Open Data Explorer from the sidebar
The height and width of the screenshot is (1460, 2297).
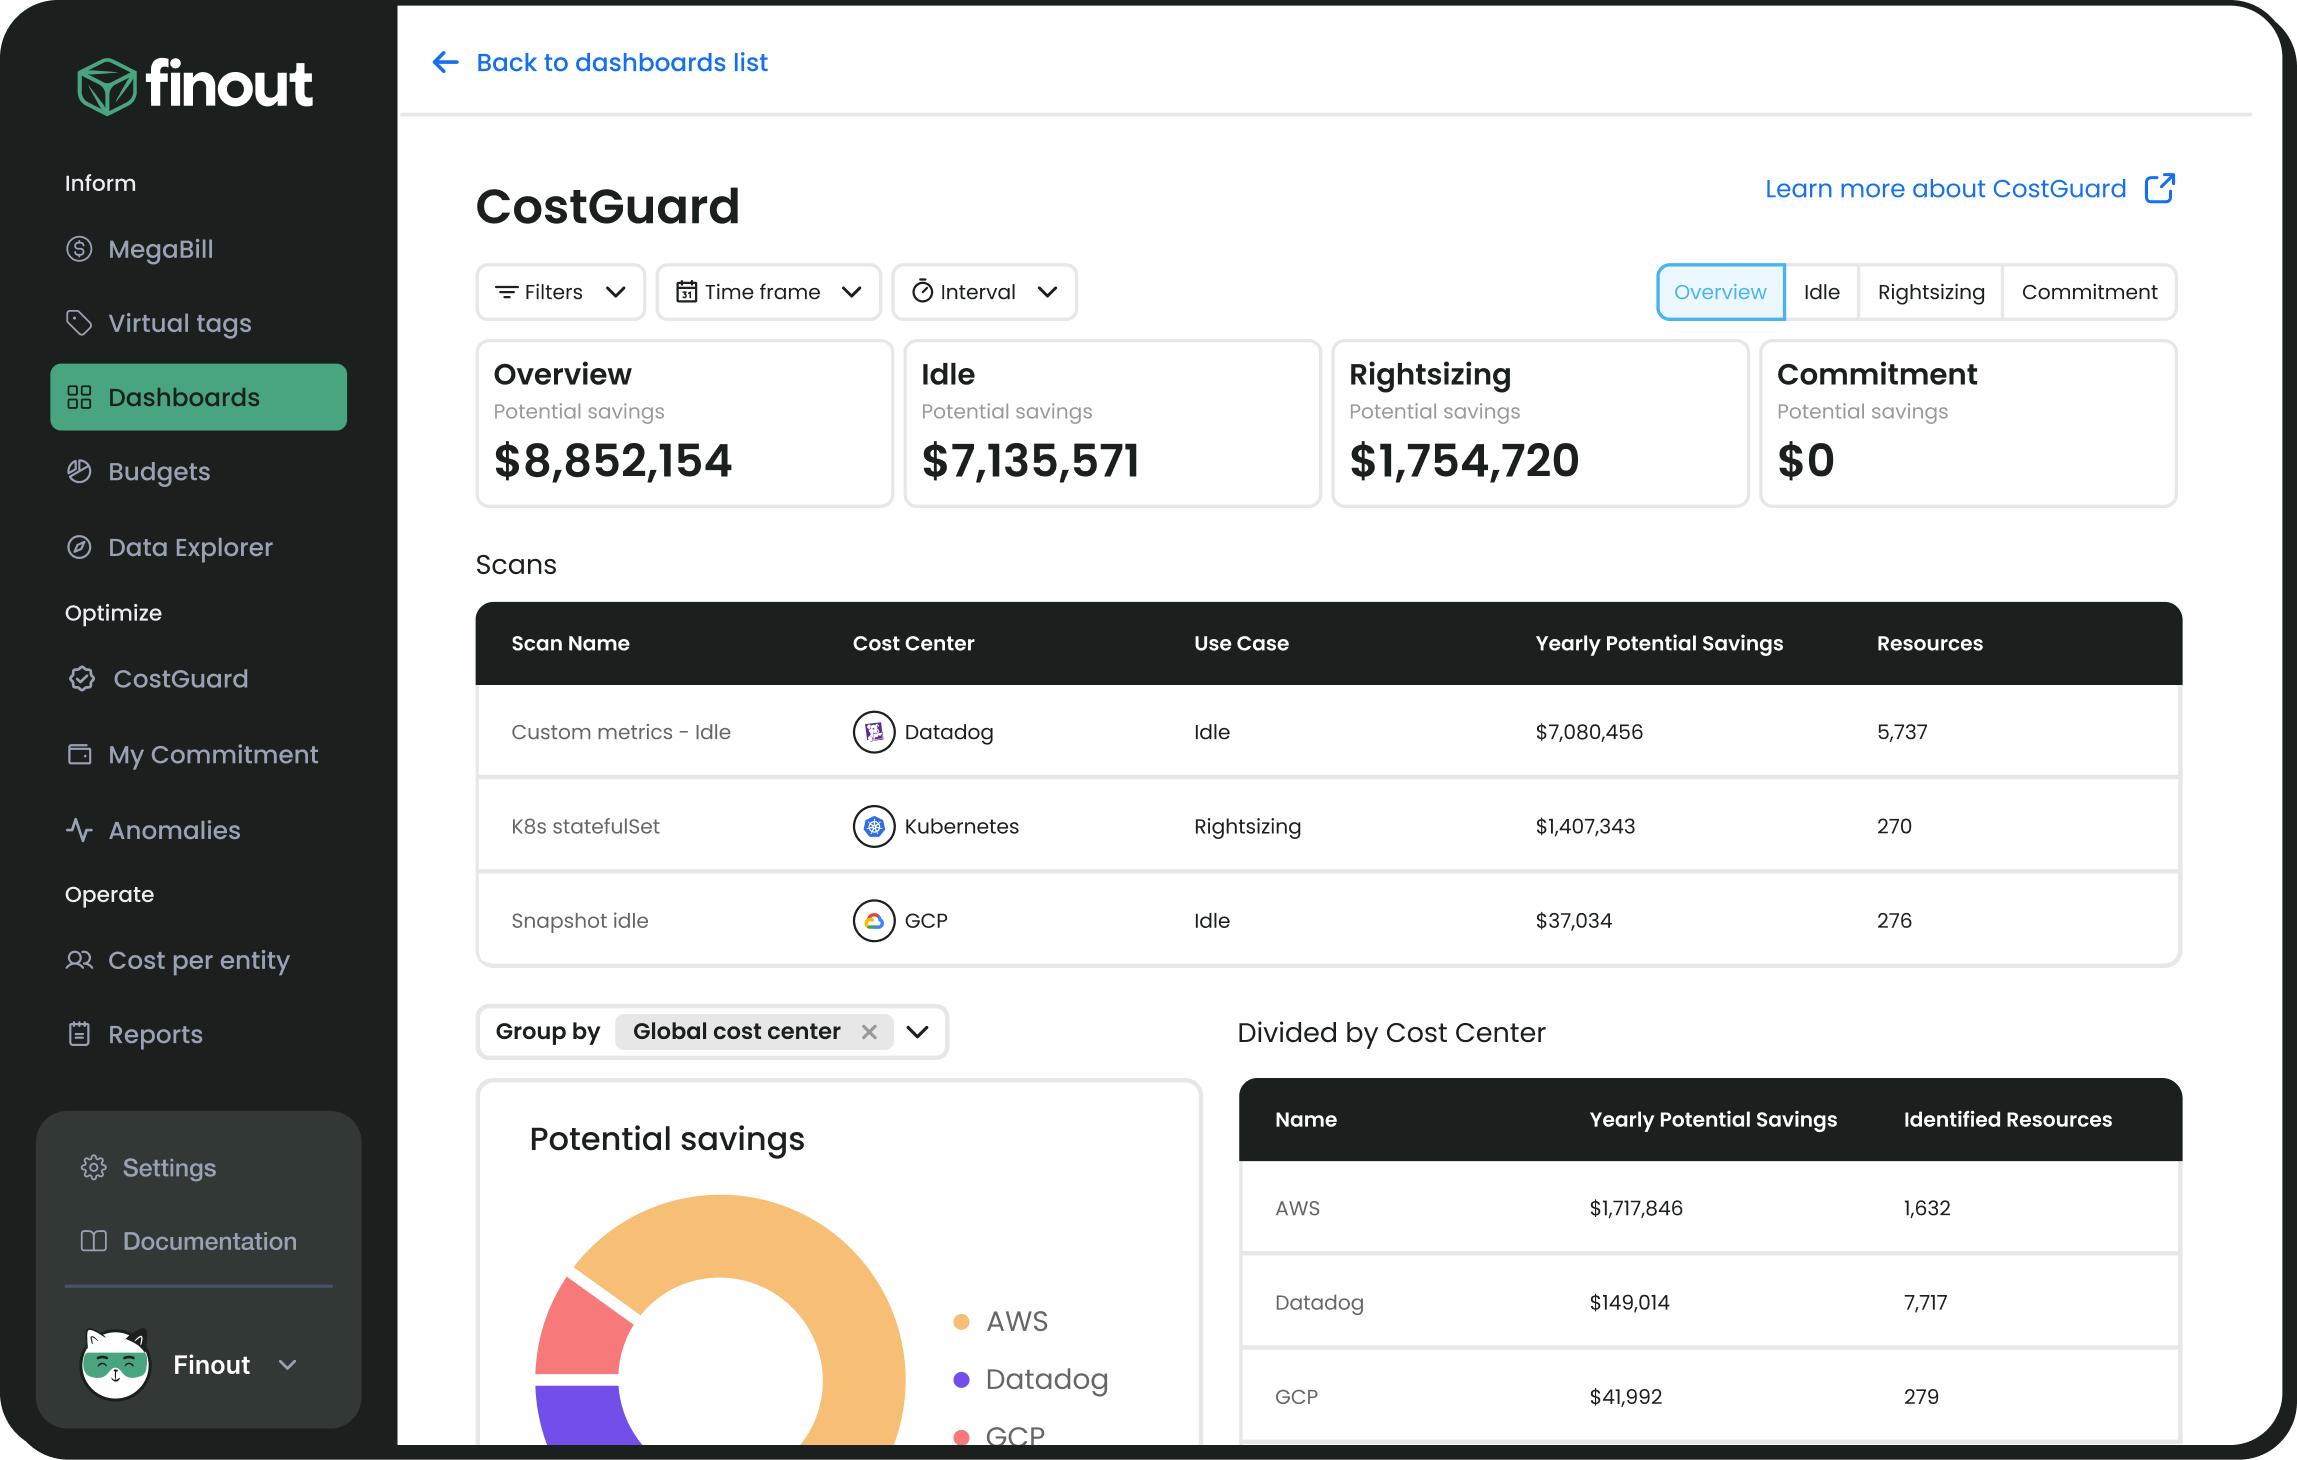pyautogui.click(x=190, y=547)
